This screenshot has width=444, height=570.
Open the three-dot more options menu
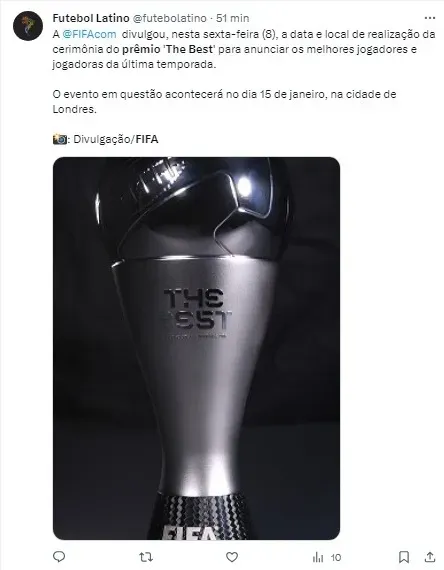(x=430, y=18)
